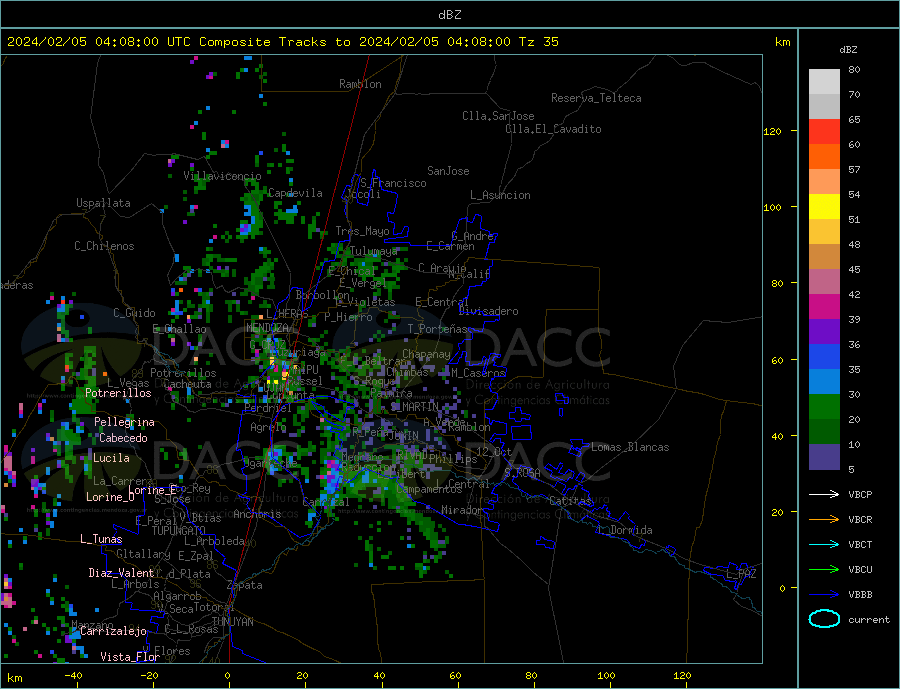Select the magenta 42 dBZ color swatch
Screen dimensions: 900x689
tap(824, 307)
